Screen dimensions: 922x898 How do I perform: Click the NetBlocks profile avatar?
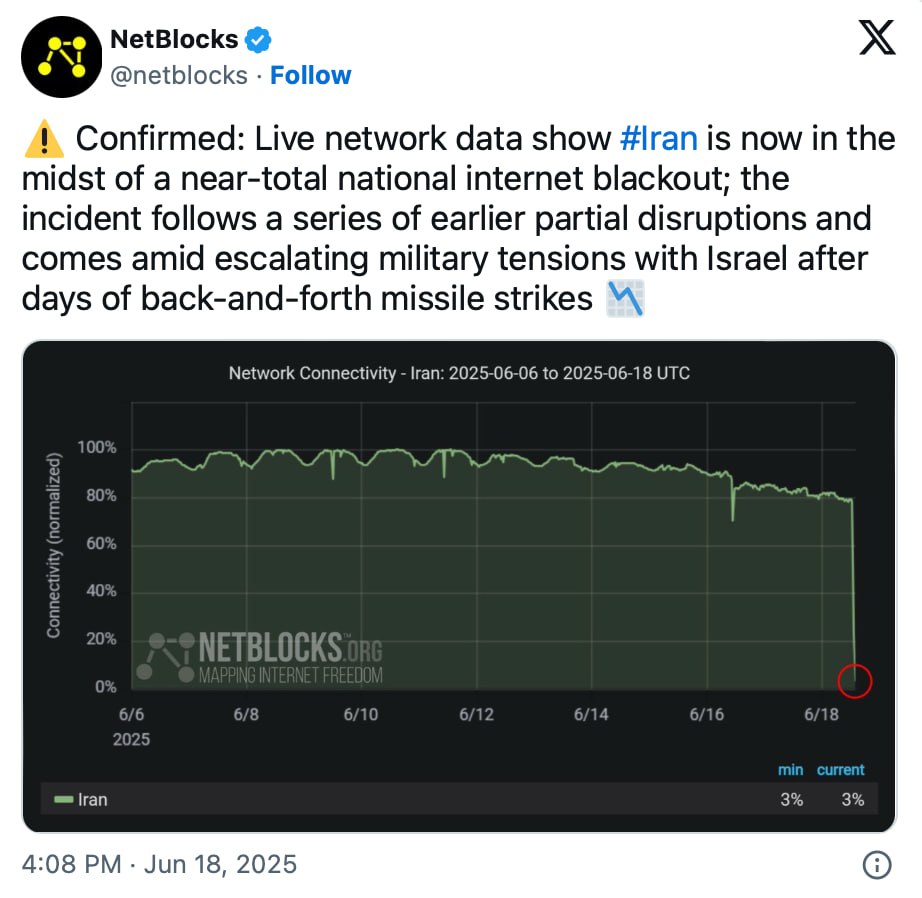tap(58, 55)
